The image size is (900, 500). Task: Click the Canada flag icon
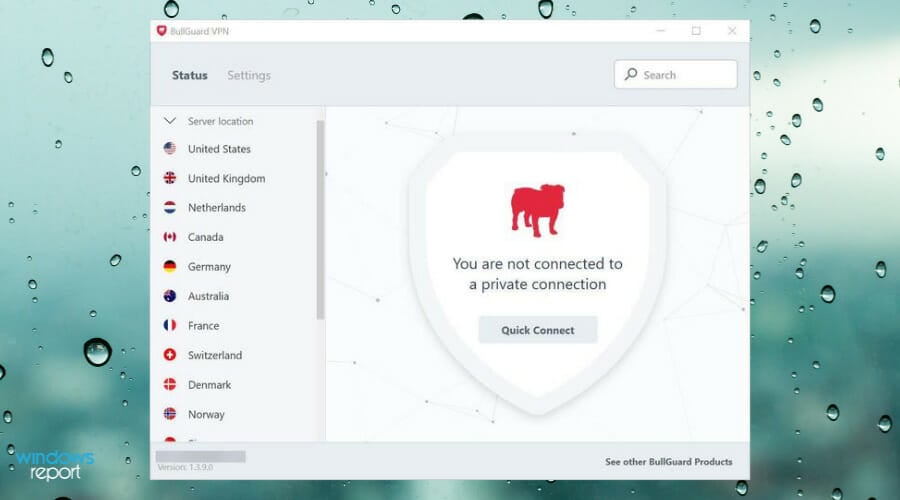[x=170, y=237]
